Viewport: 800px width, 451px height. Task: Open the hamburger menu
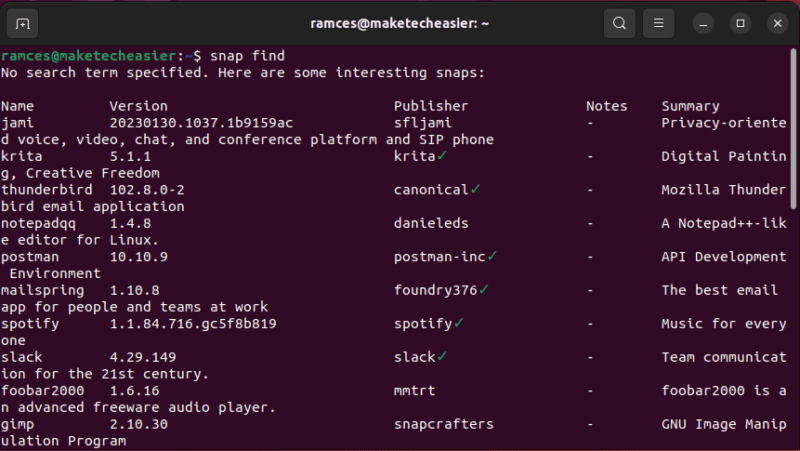click(x=659, y=23)
